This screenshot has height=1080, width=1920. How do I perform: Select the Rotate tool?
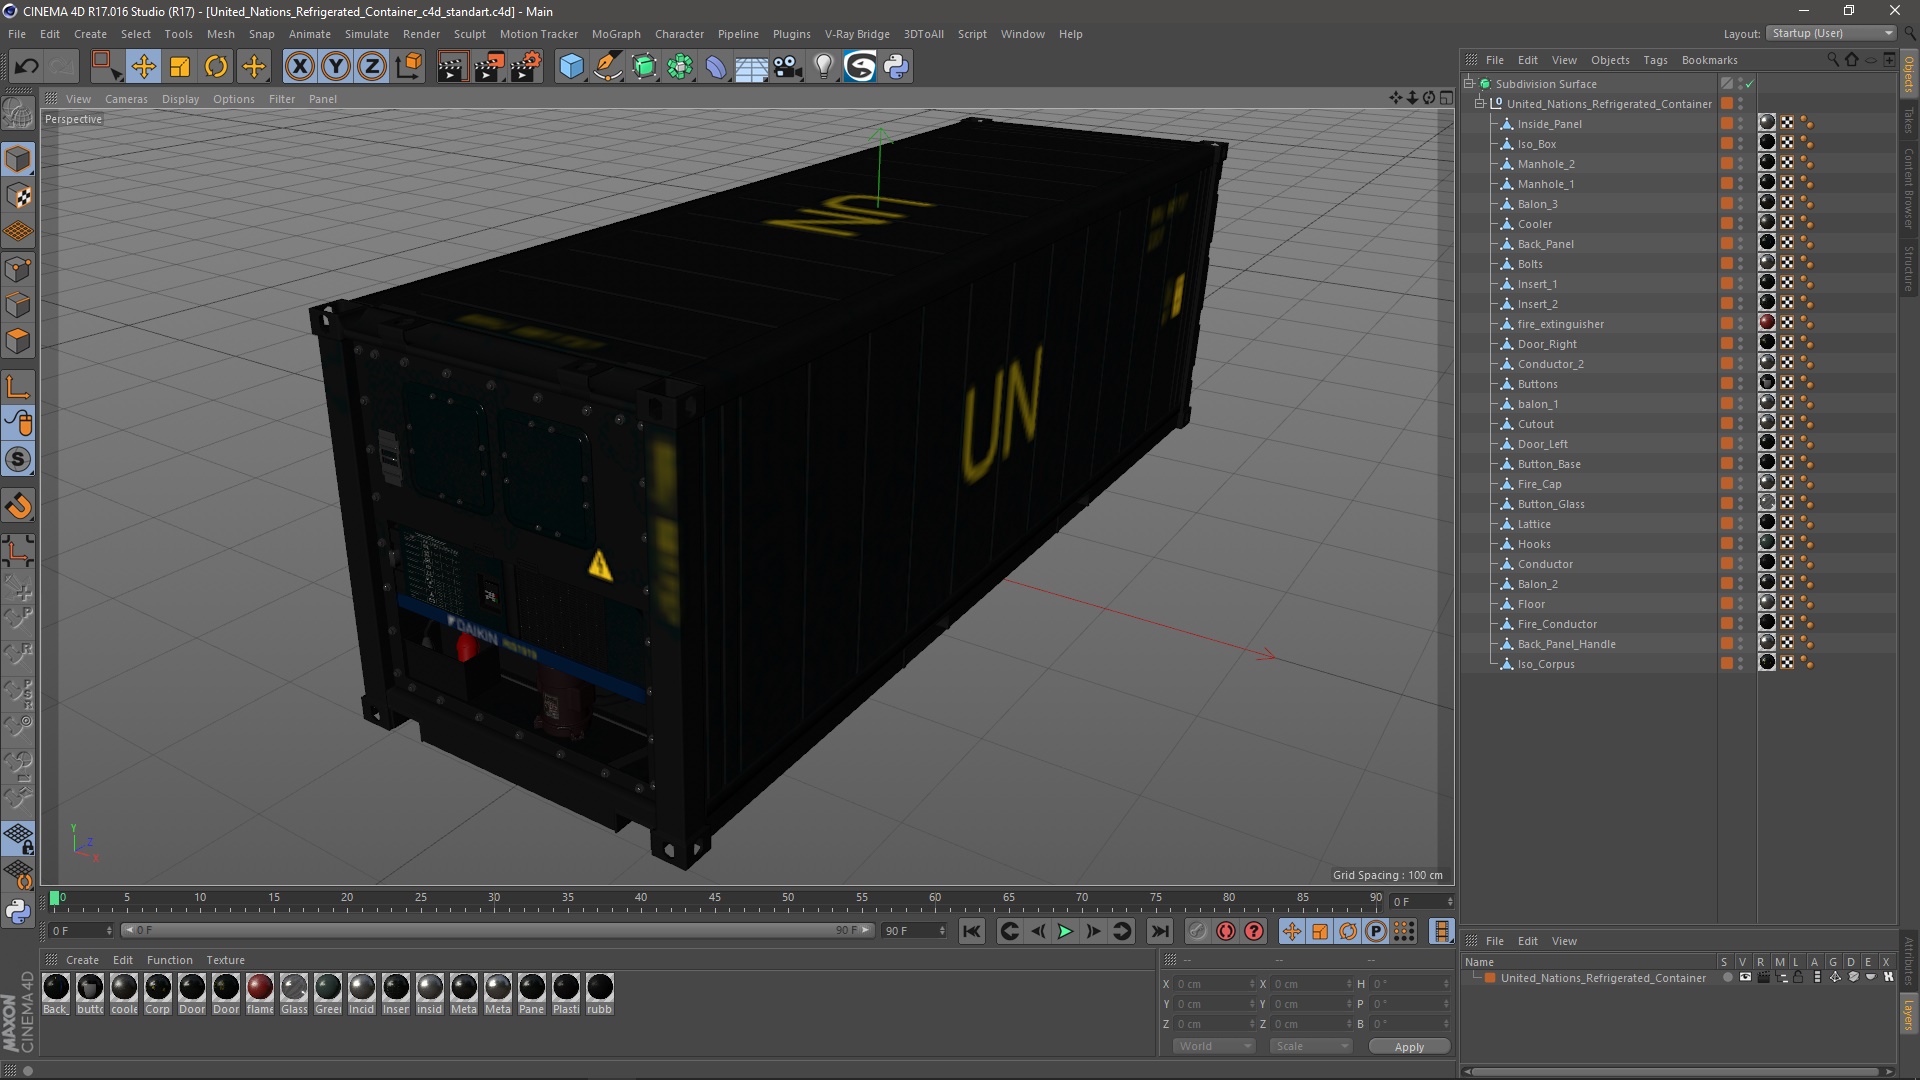pyautogui.click(x=216, y=67)
